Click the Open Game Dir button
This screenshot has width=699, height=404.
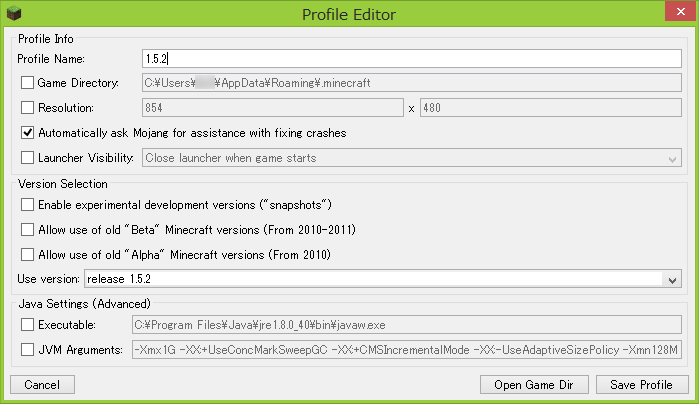tap(534, 385)
